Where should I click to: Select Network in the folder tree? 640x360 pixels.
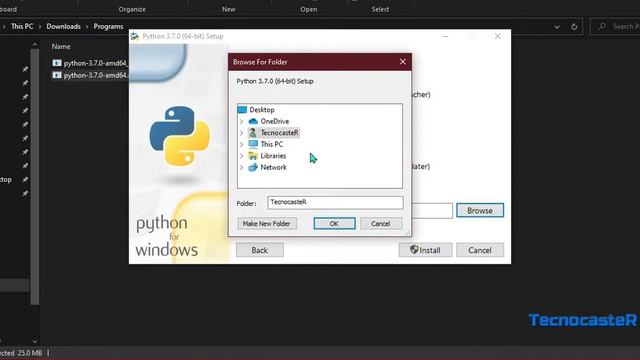[x=273, y=167]
